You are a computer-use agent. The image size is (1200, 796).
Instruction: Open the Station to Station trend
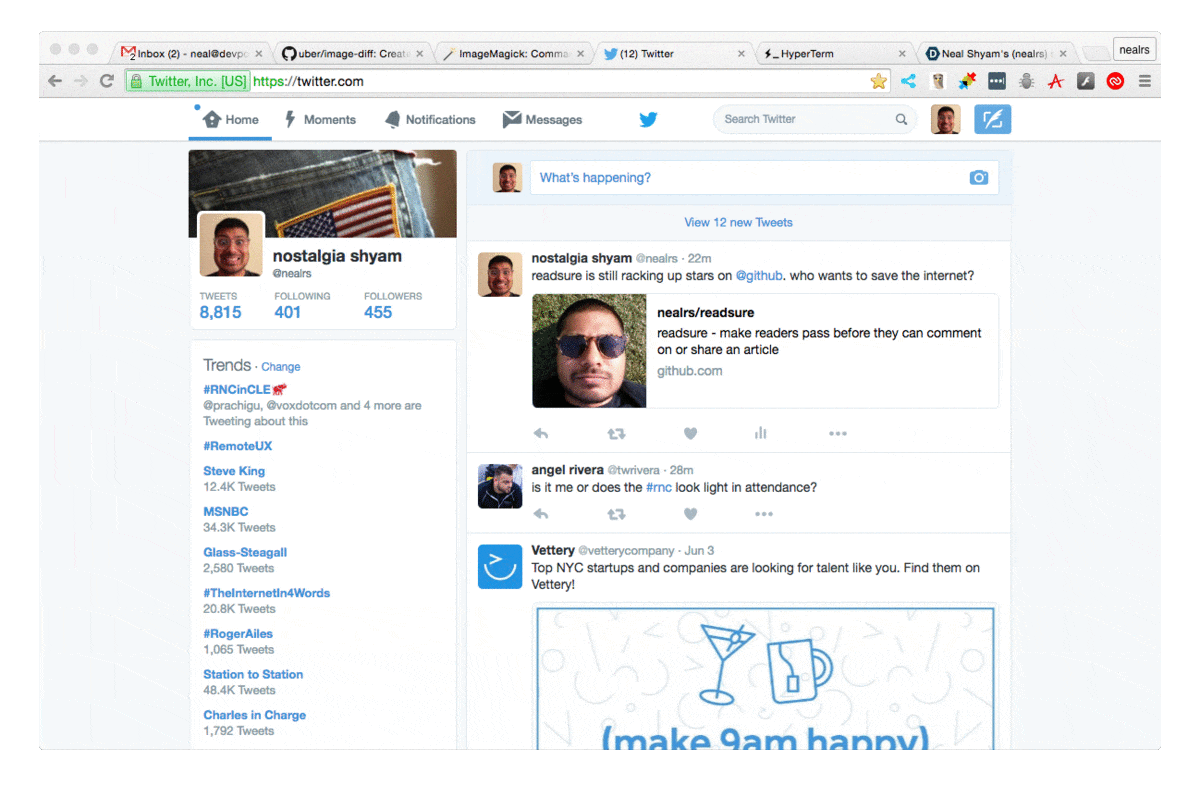pos(253,674)
